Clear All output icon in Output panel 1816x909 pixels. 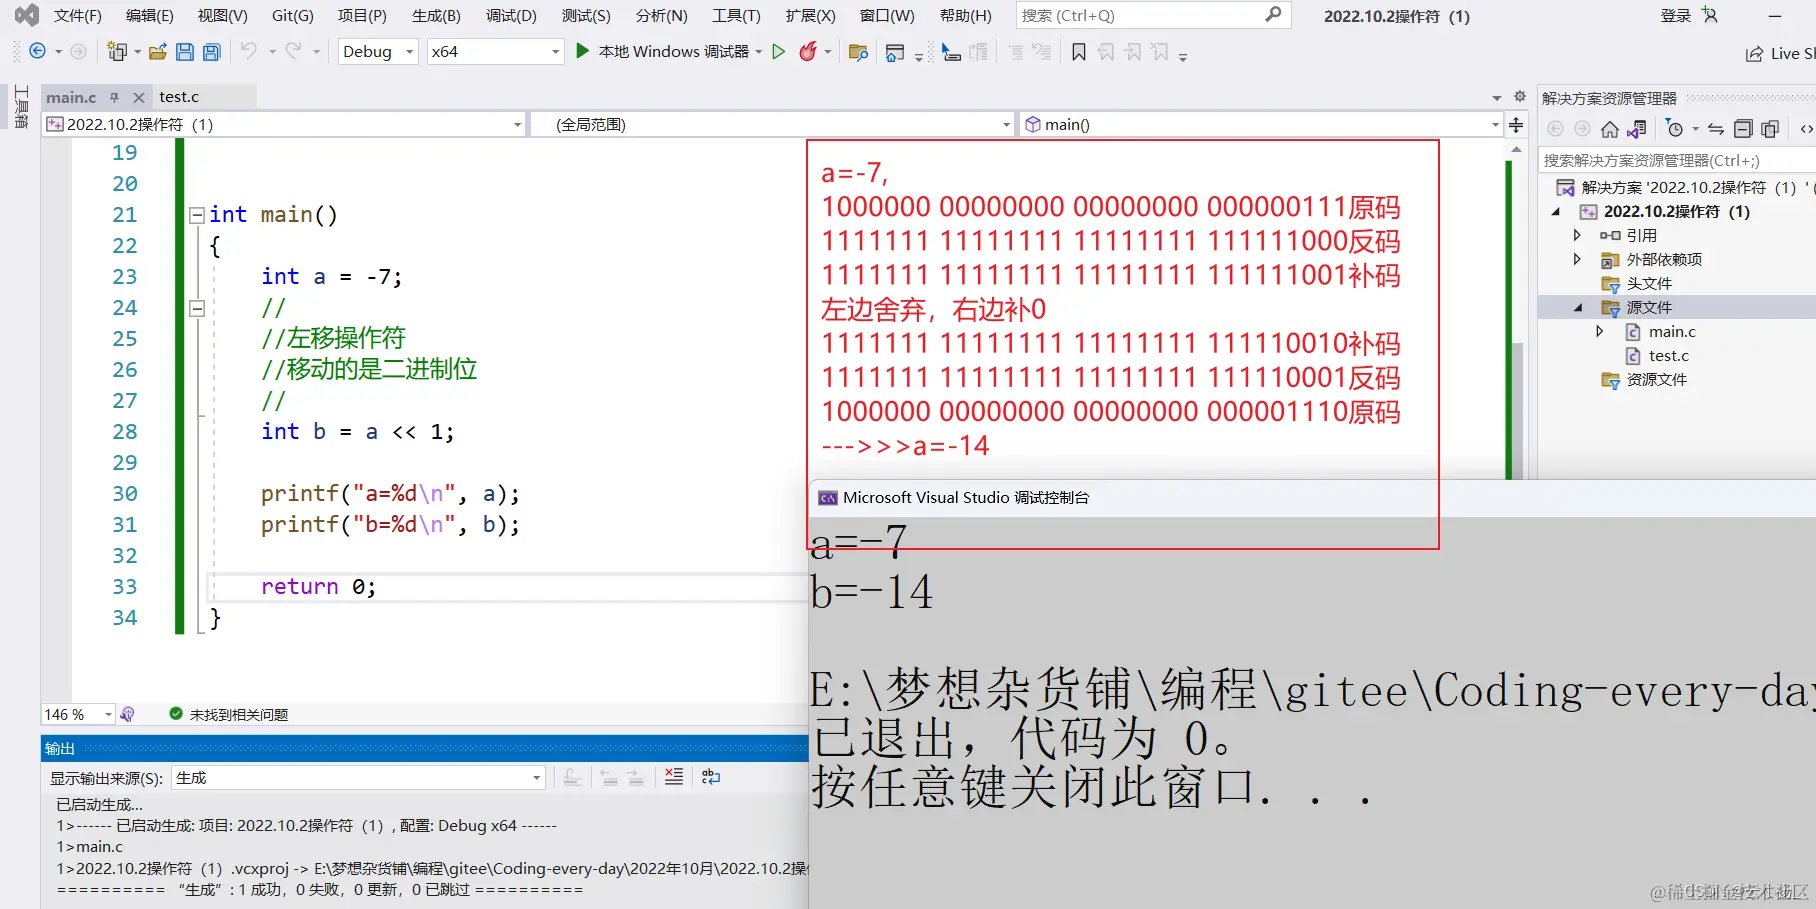[674, 777]
